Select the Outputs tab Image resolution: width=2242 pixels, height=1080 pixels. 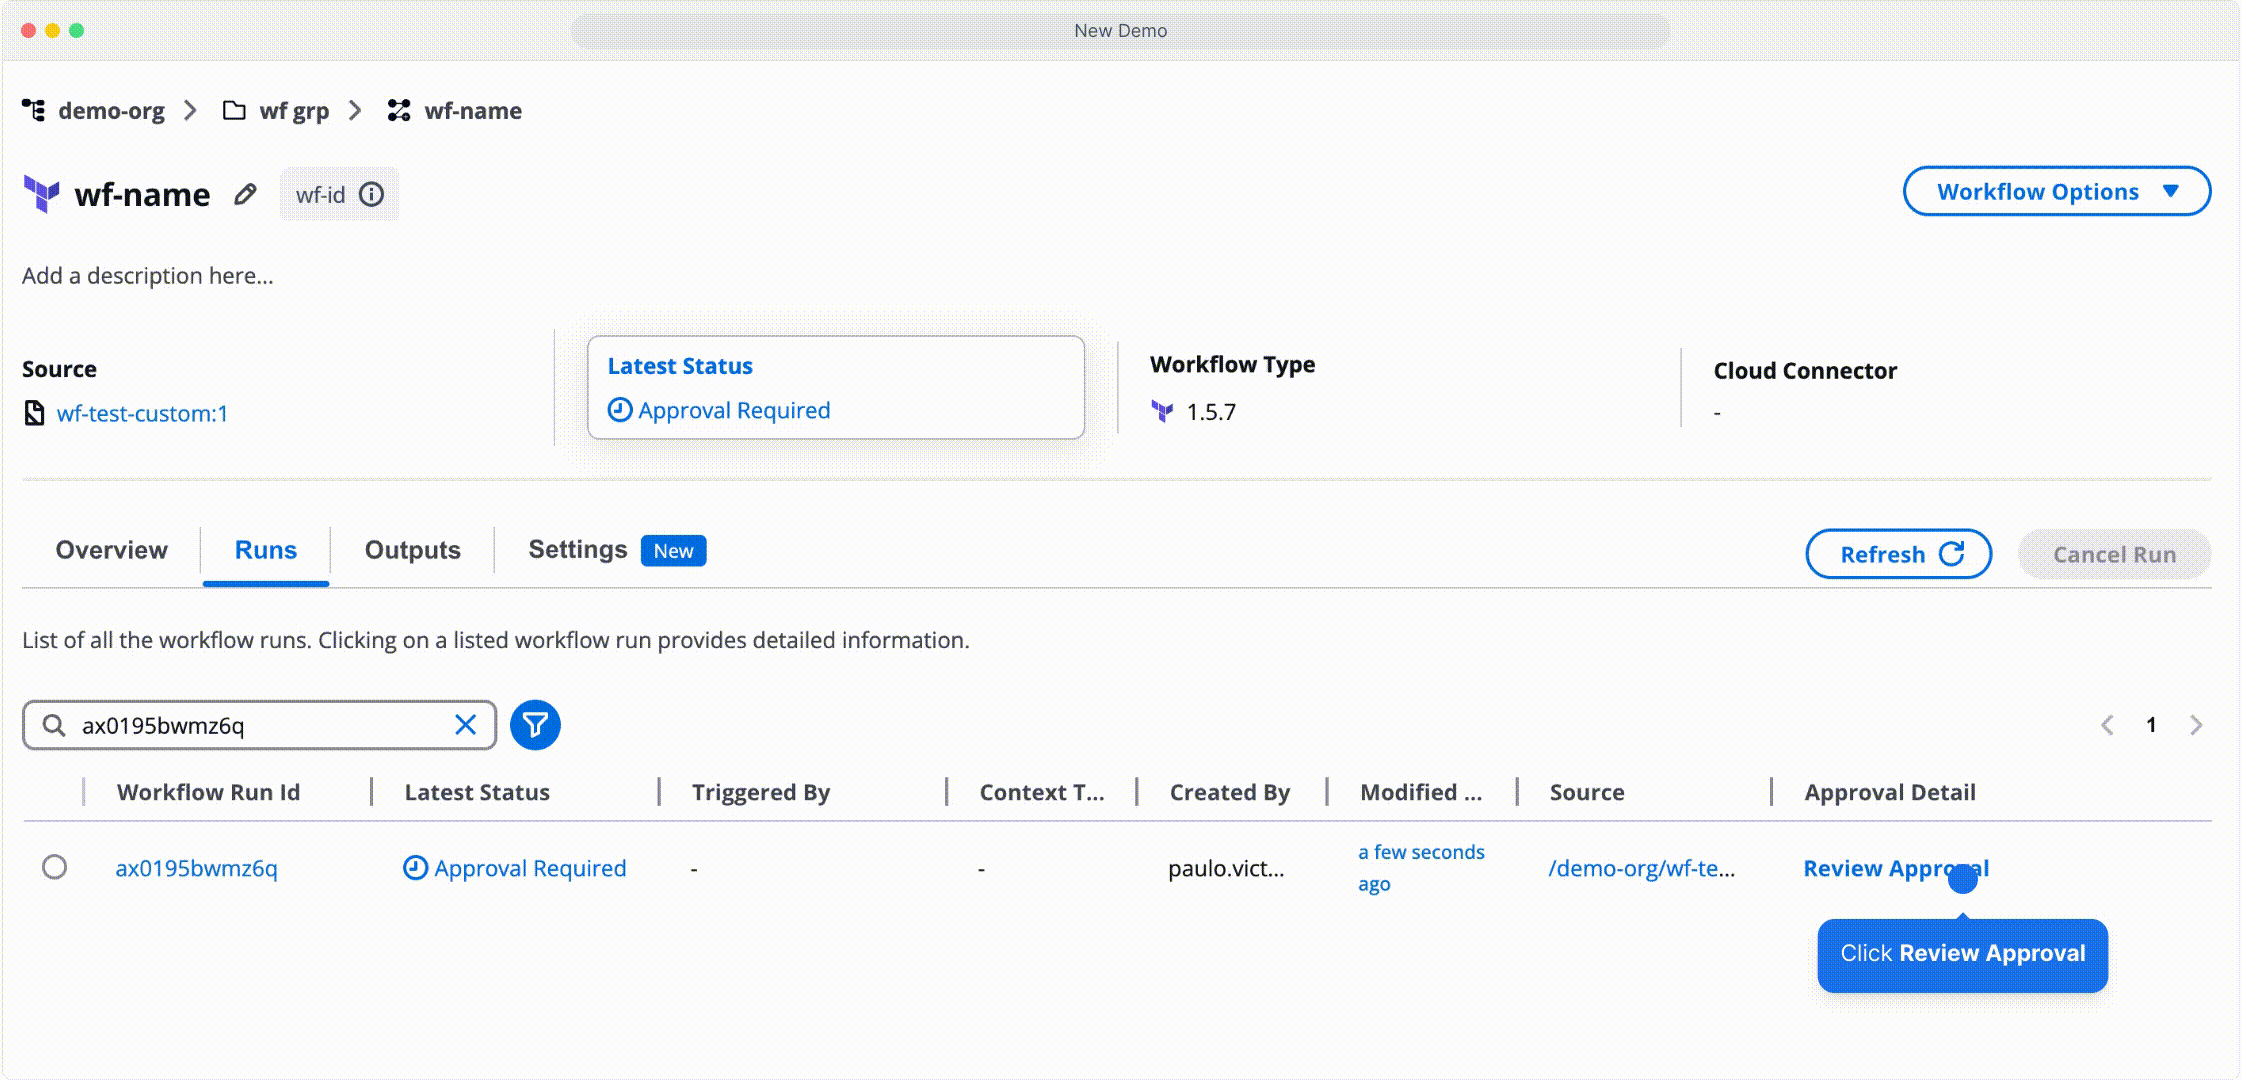[x=411, y=549]
